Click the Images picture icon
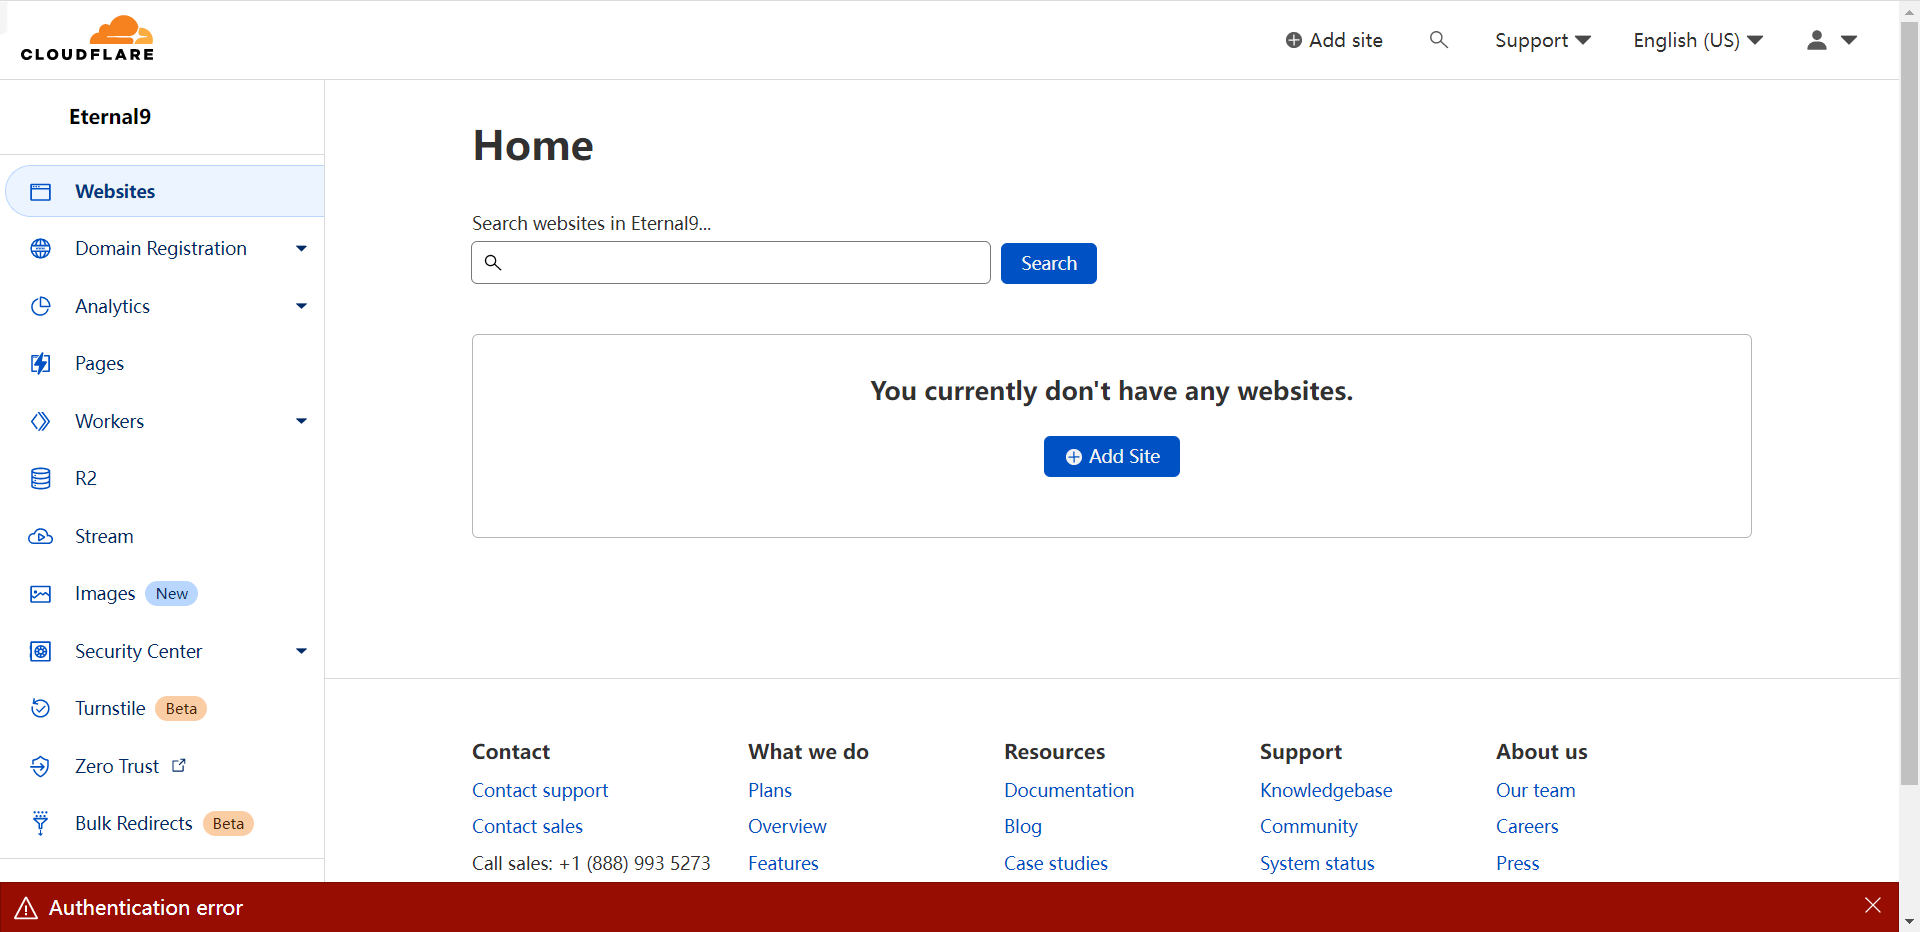The height and width of the screenshot is (932, 1920). (x=40, y=594)
